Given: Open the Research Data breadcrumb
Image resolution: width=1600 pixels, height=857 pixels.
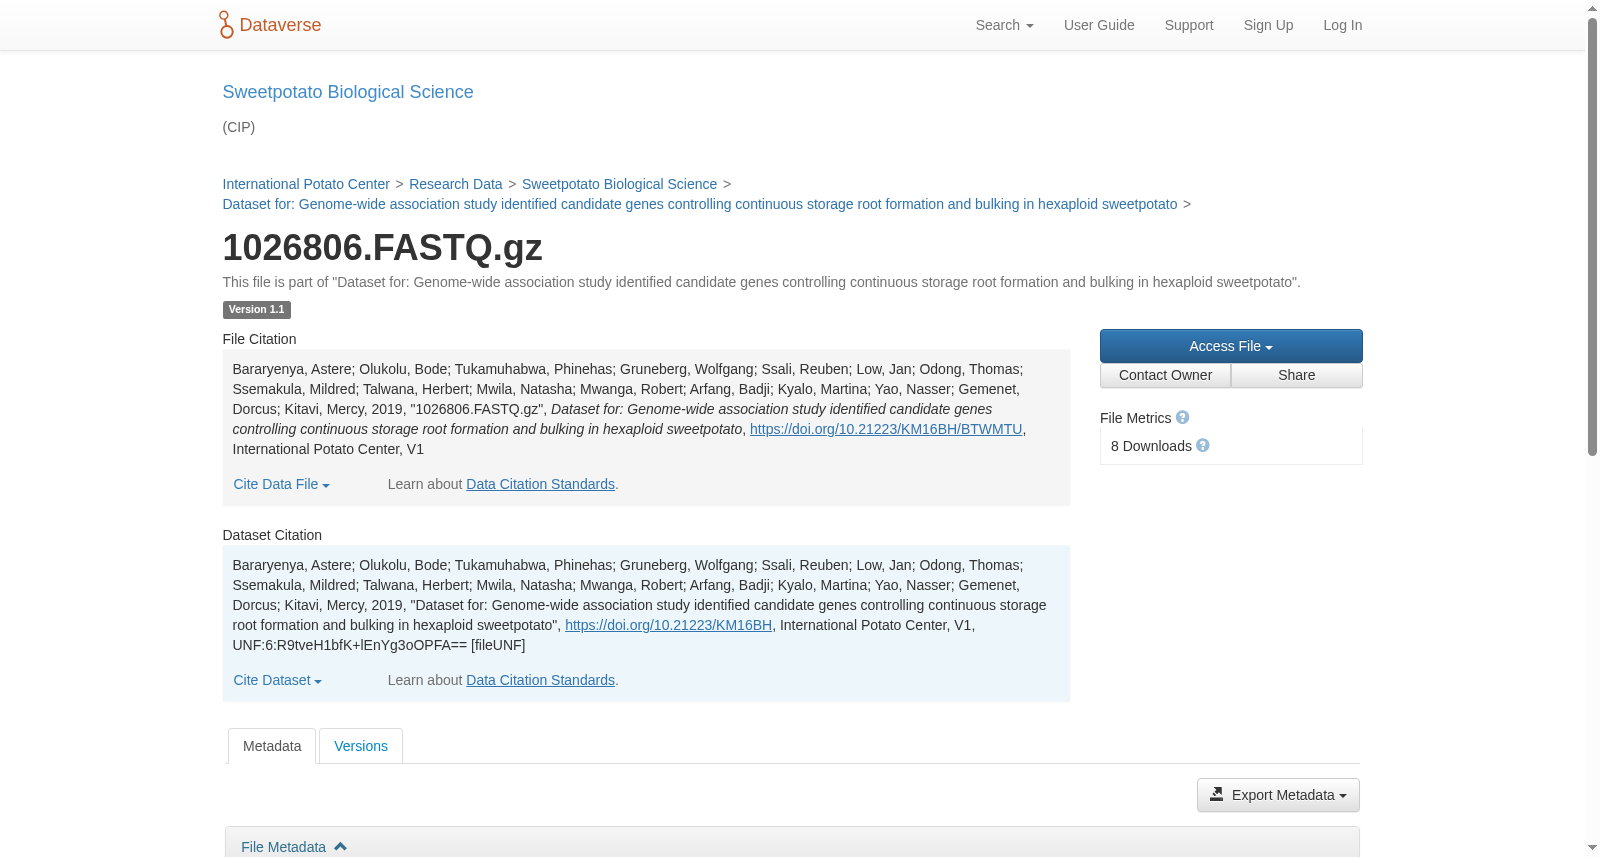Looking at the screenshot, I should 456,184.
